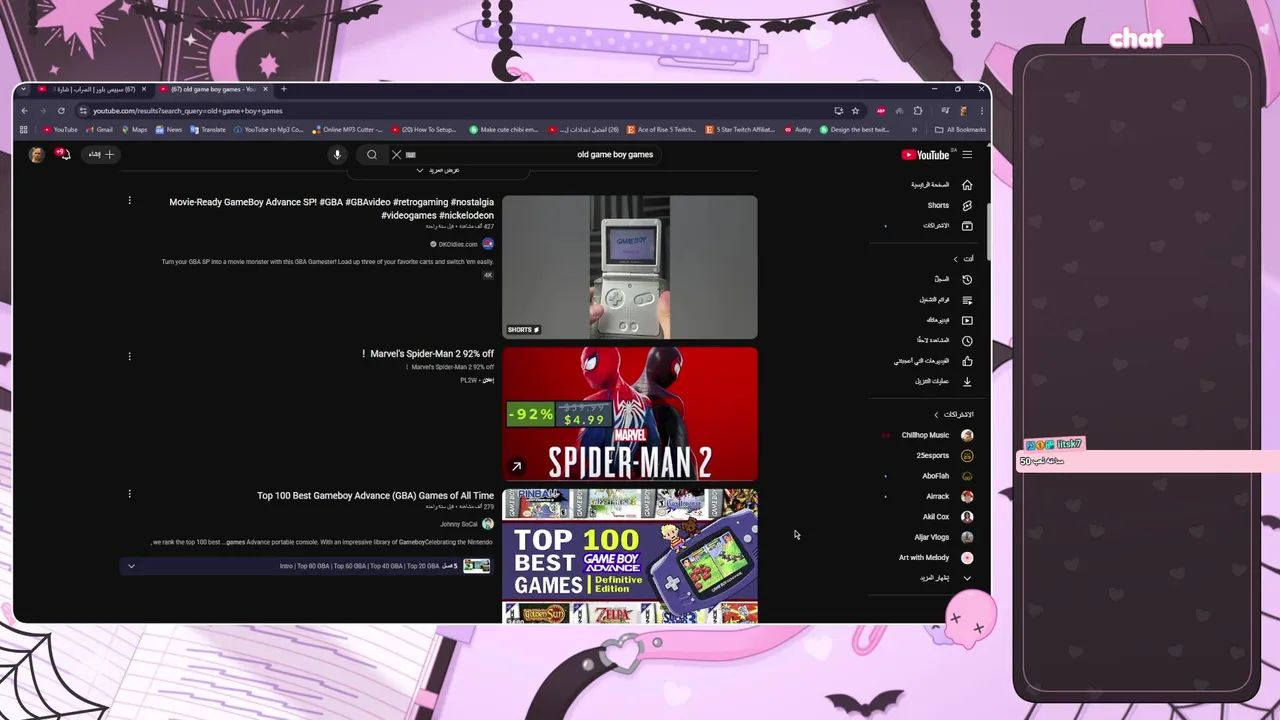Open options menu for Movie-Ready GameBoy video
The height and width of the screenshot is (720, 1280).
pos(129,201)
